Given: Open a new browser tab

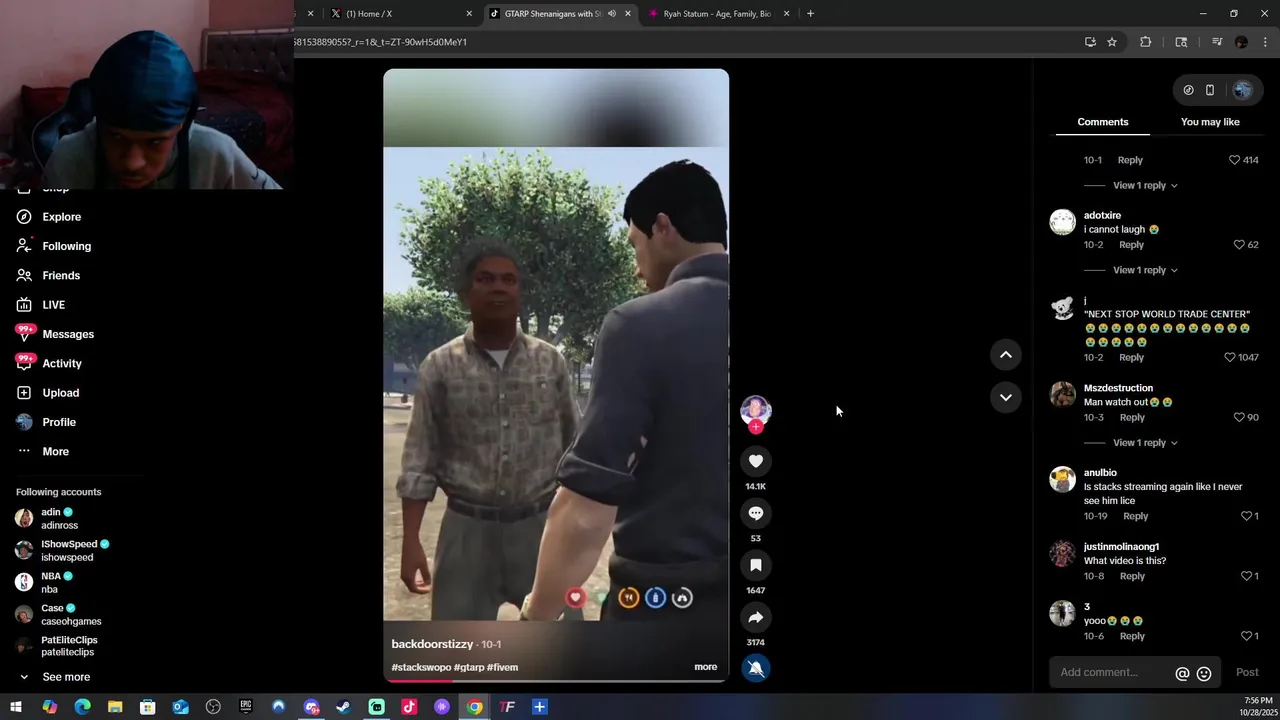Looking at the screenshot, I should 810,14.
